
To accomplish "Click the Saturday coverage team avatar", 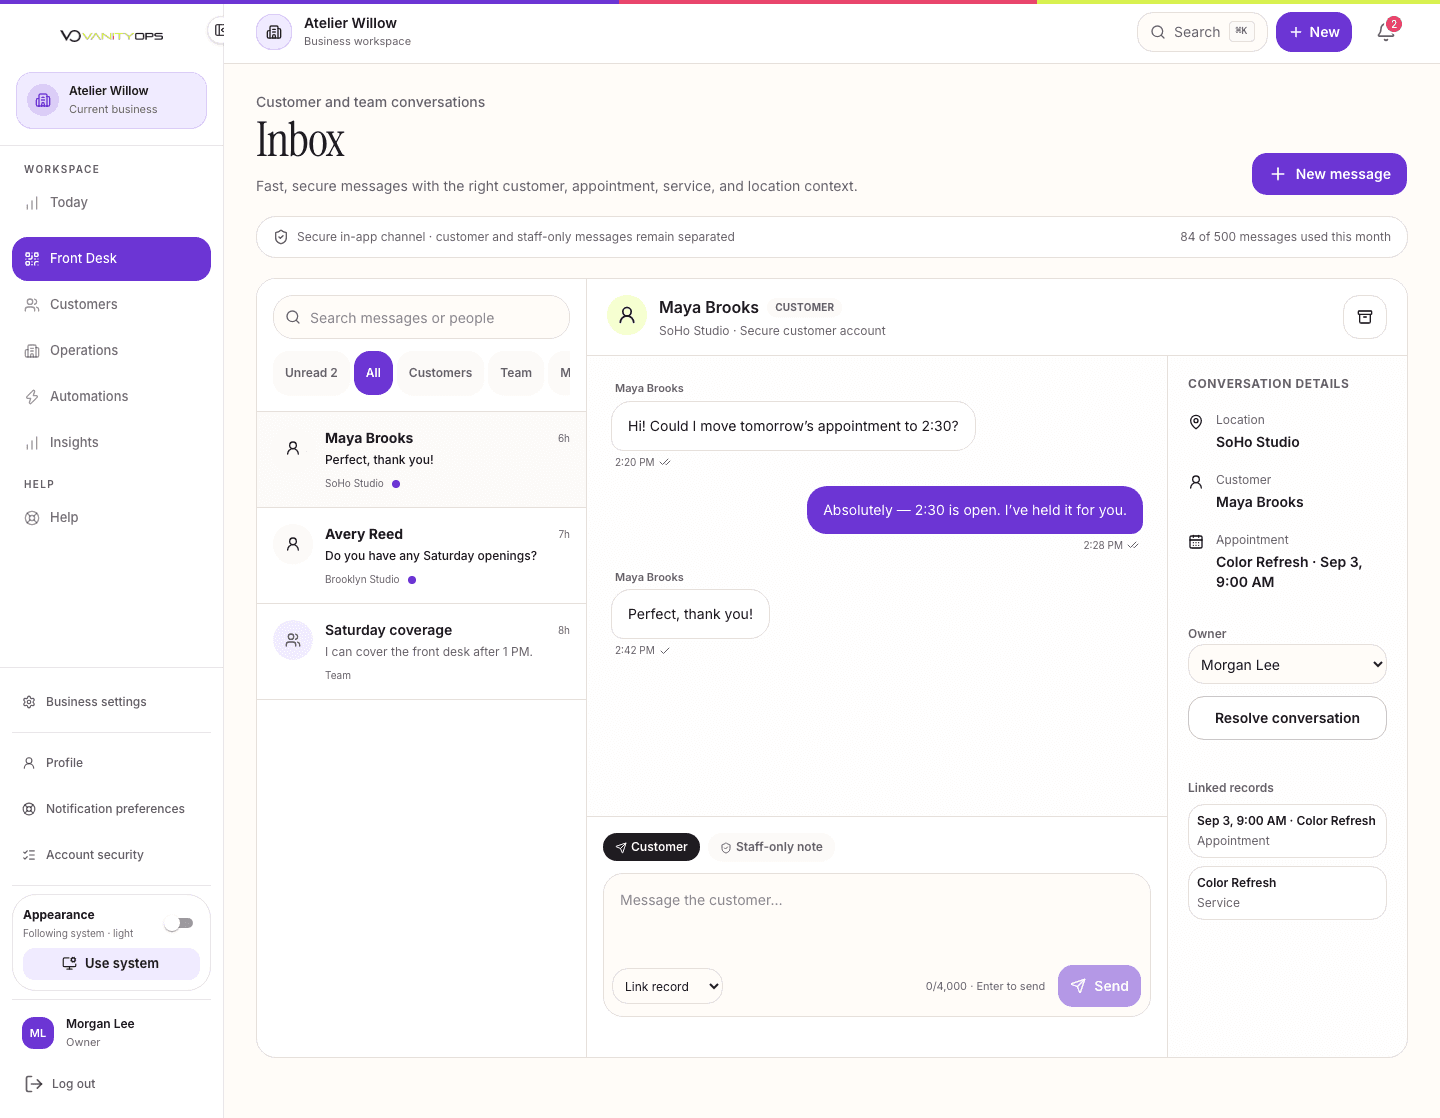I will pyautogui.click(x=293, y=640).
